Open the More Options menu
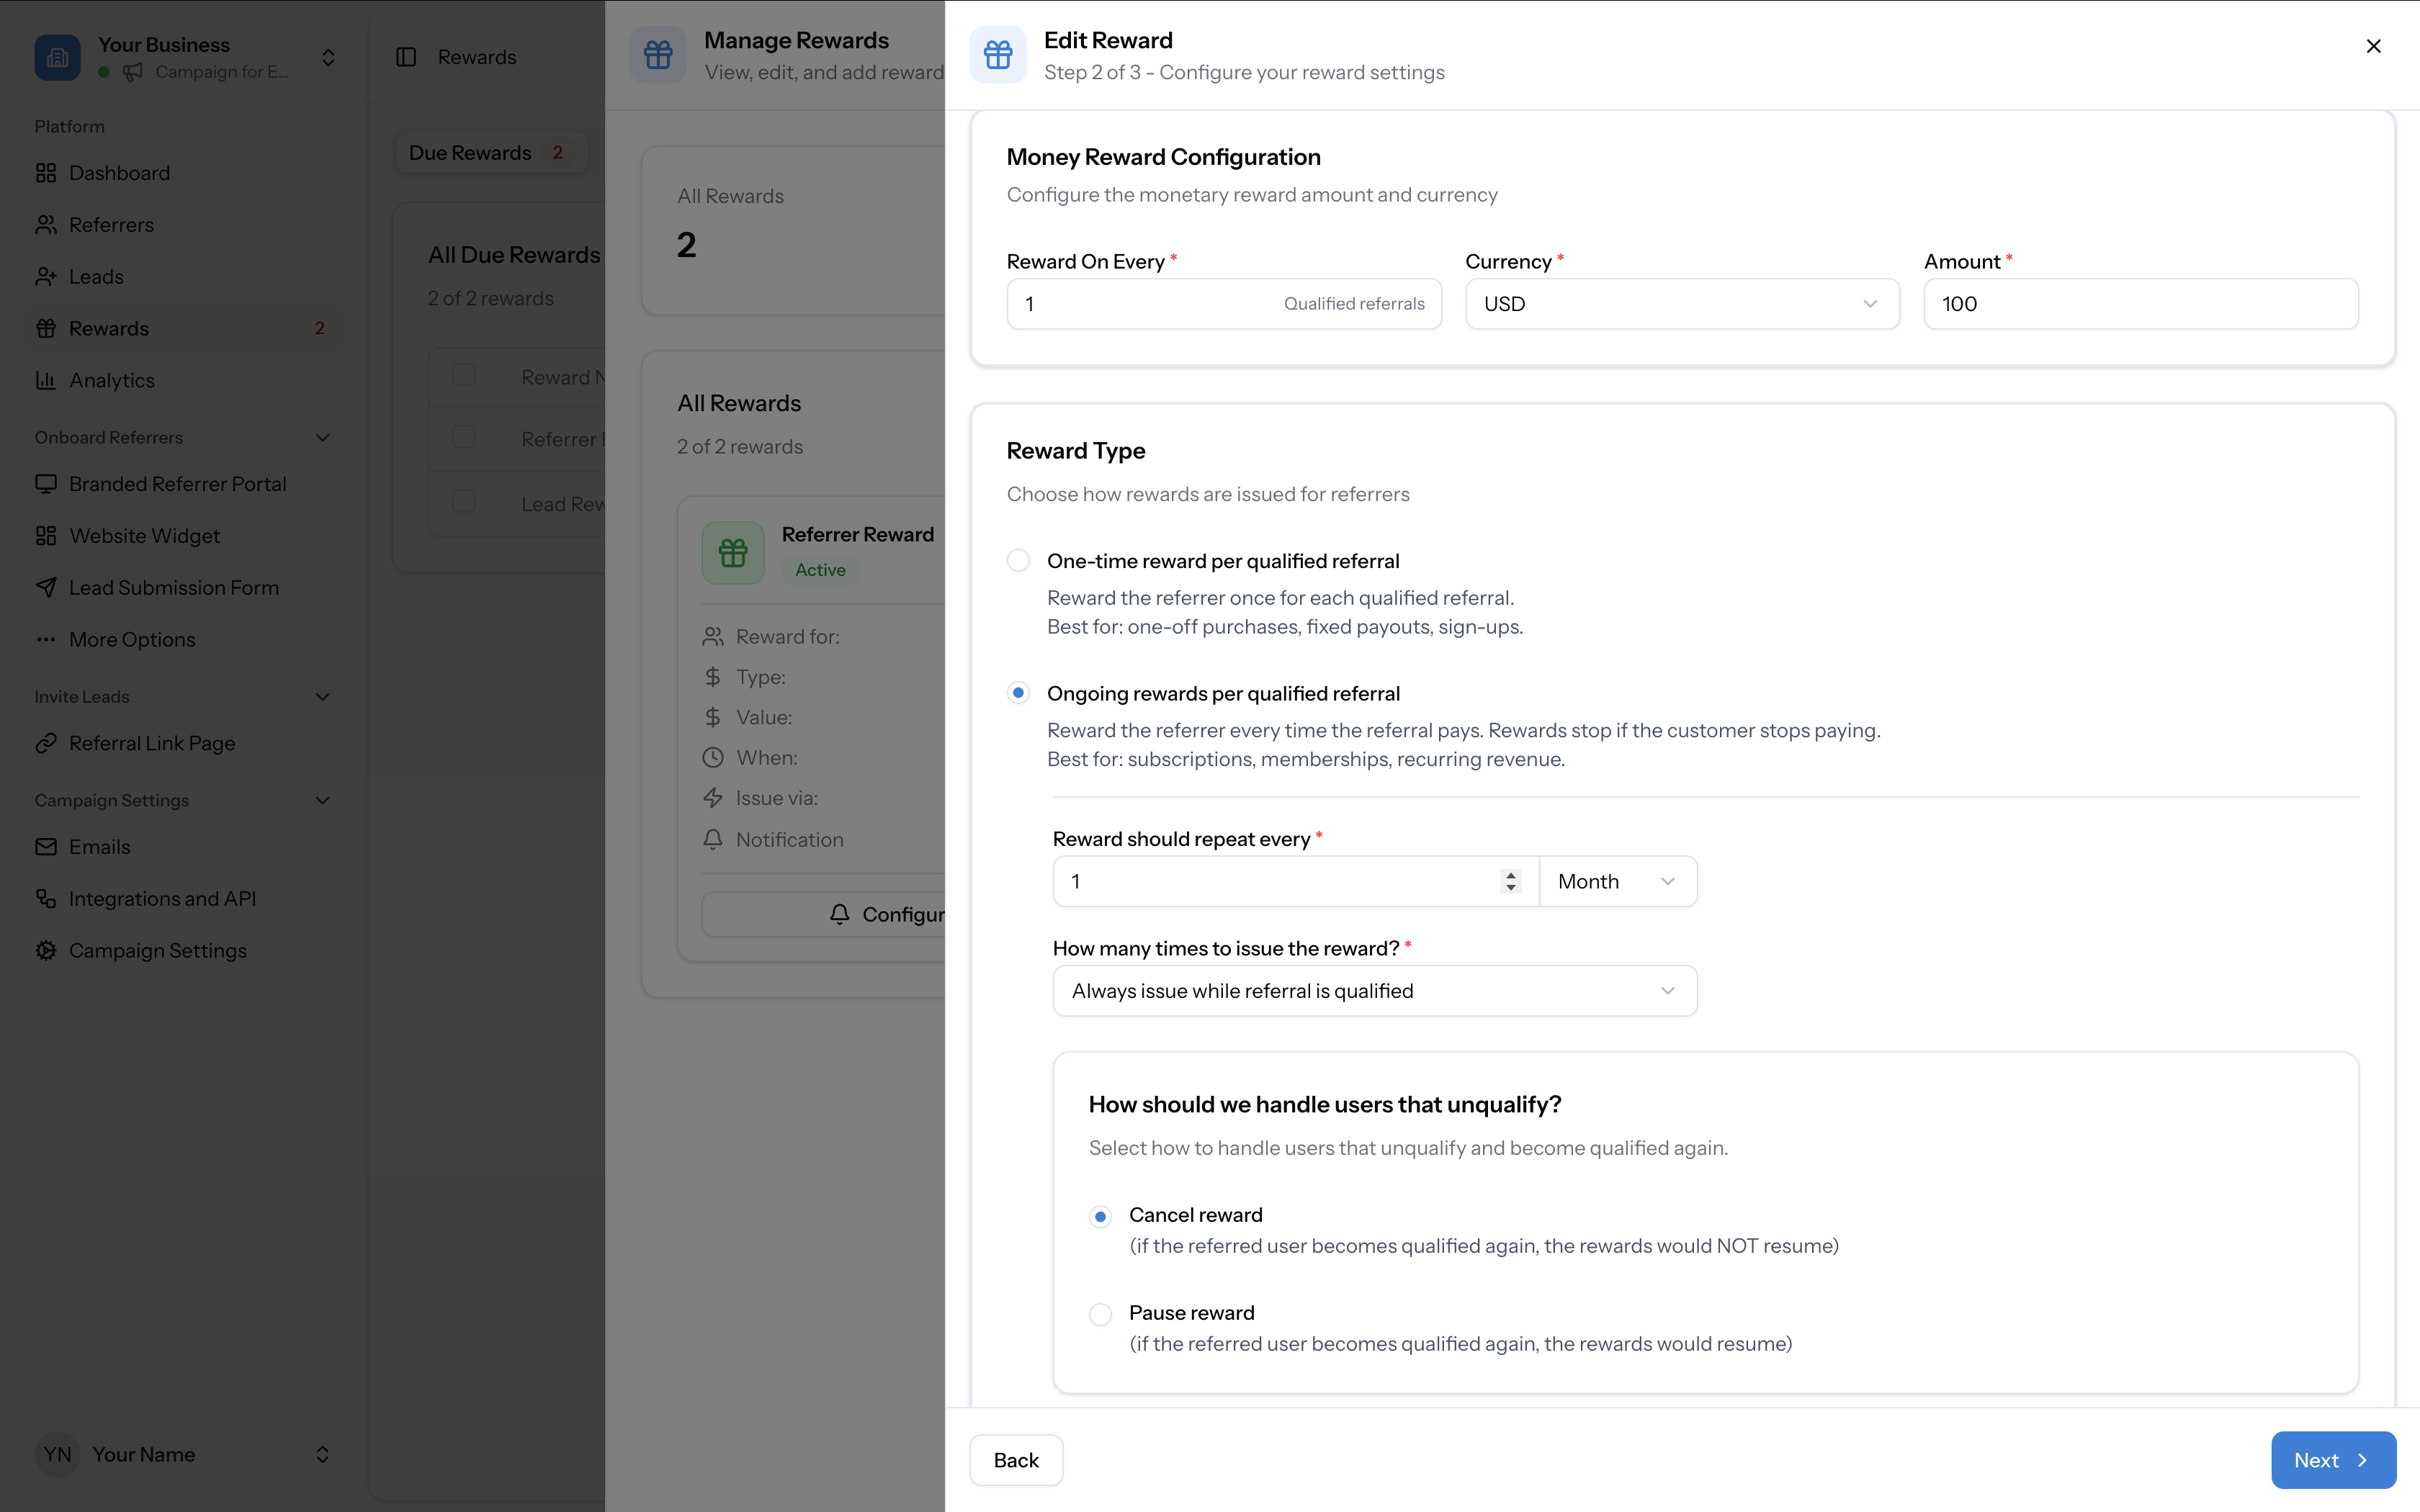2420x1512 pixels. (132, 639)
